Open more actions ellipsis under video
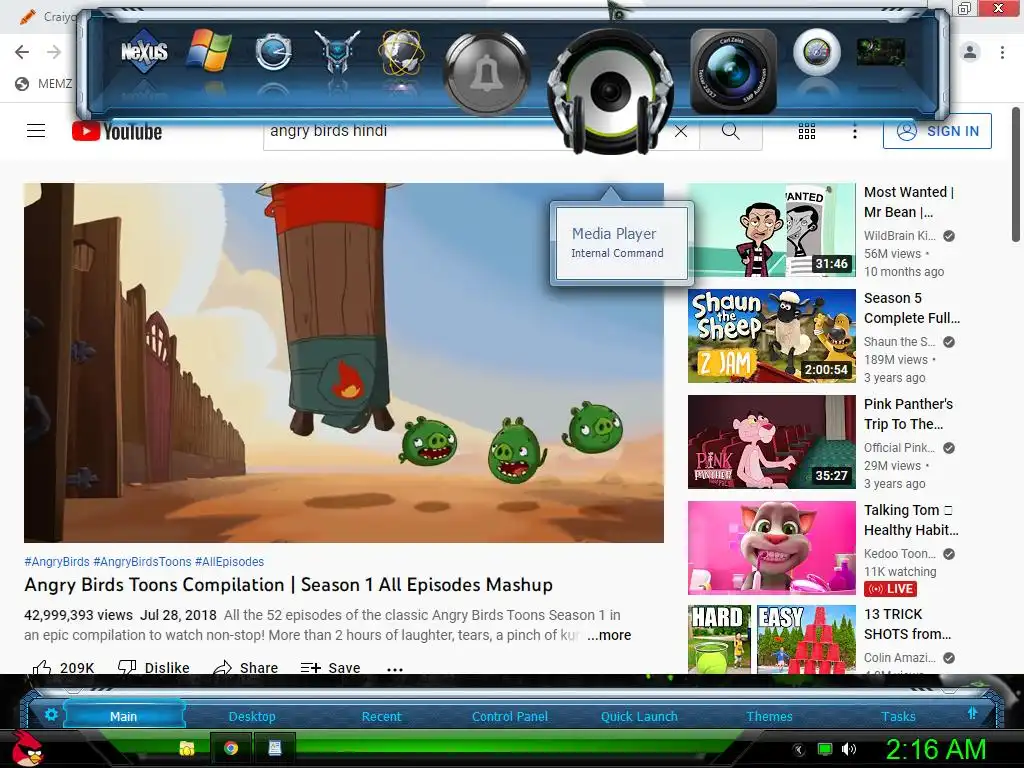The width and height of the screenshot is (1024, 768). coord(394,667)
